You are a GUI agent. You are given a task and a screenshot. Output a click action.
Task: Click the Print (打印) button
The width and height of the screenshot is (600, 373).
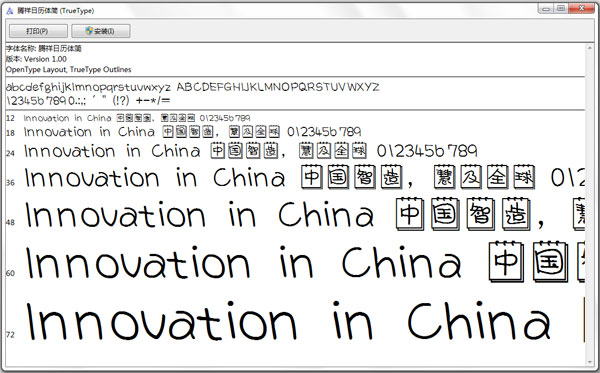pos(38,31)
